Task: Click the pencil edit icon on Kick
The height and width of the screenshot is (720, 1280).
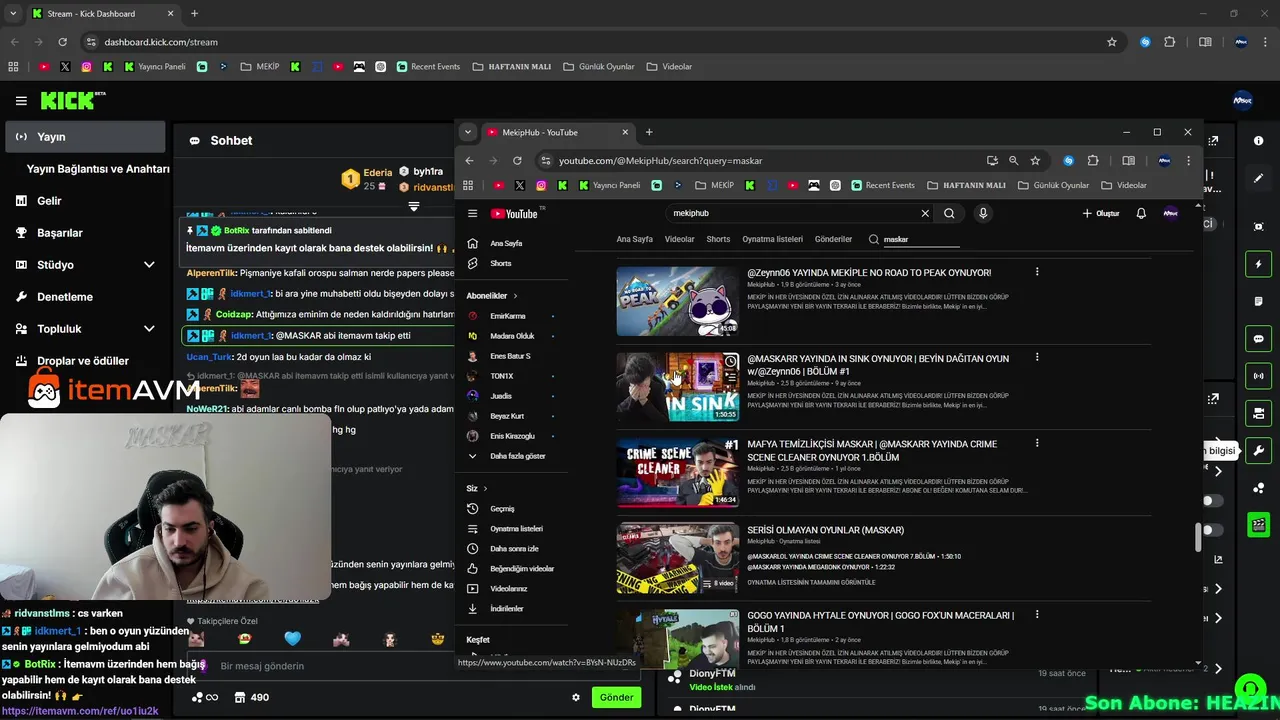Action: pyautogui.click(x=1259, y=178)
